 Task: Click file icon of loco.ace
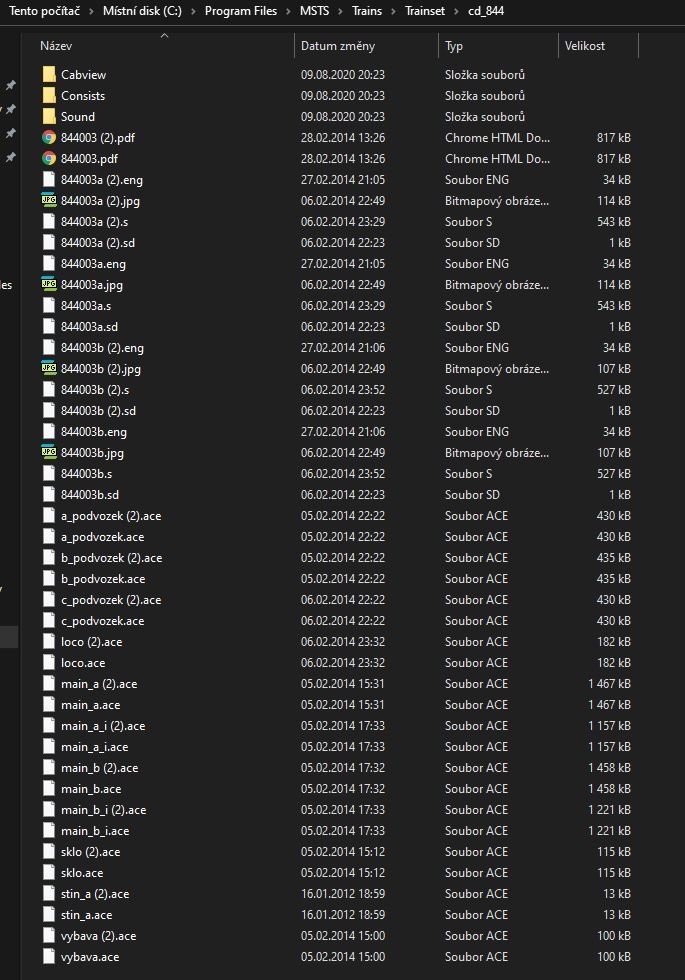pos(49,663)
